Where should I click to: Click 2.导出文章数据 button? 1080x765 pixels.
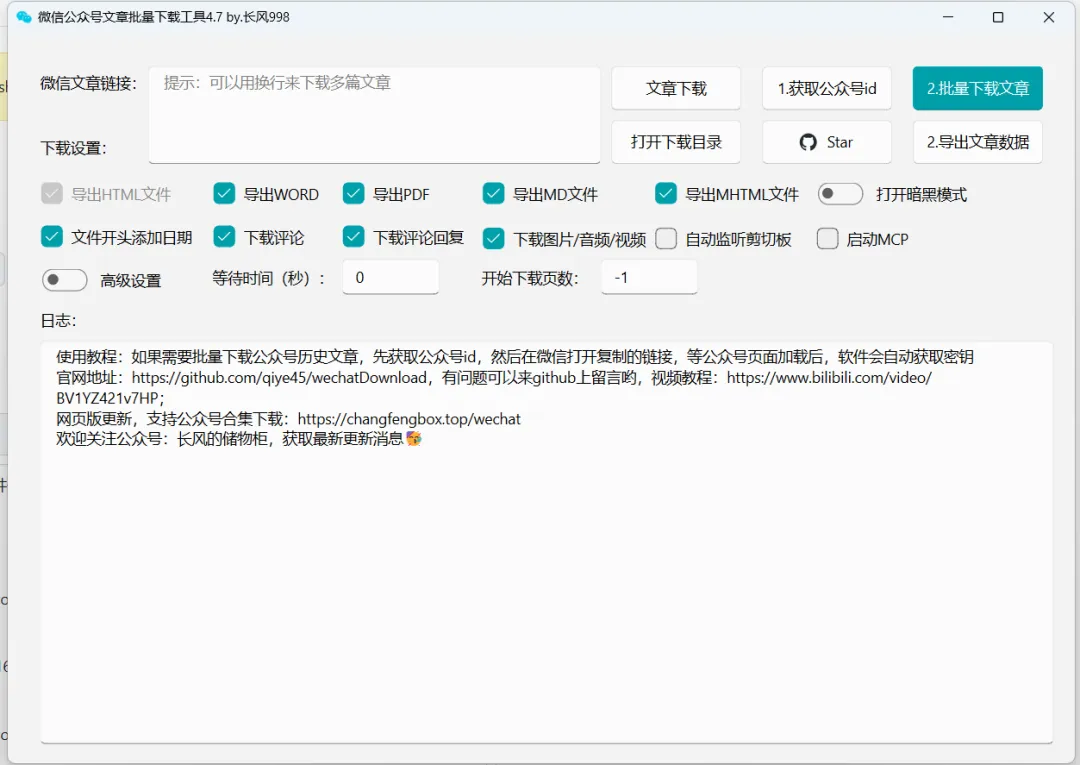coord(977,142)
